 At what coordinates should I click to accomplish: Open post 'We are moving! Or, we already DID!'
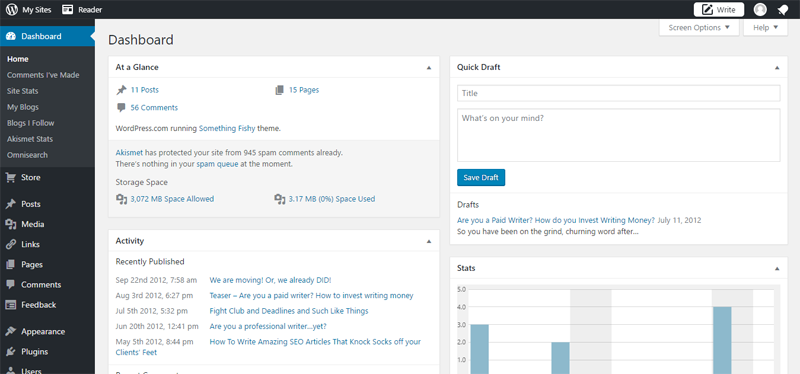click(270, 280)
